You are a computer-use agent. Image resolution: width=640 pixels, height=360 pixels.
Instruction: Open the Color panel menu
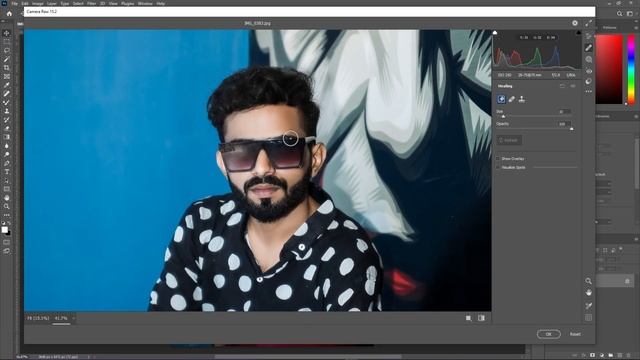coord(636,28)
